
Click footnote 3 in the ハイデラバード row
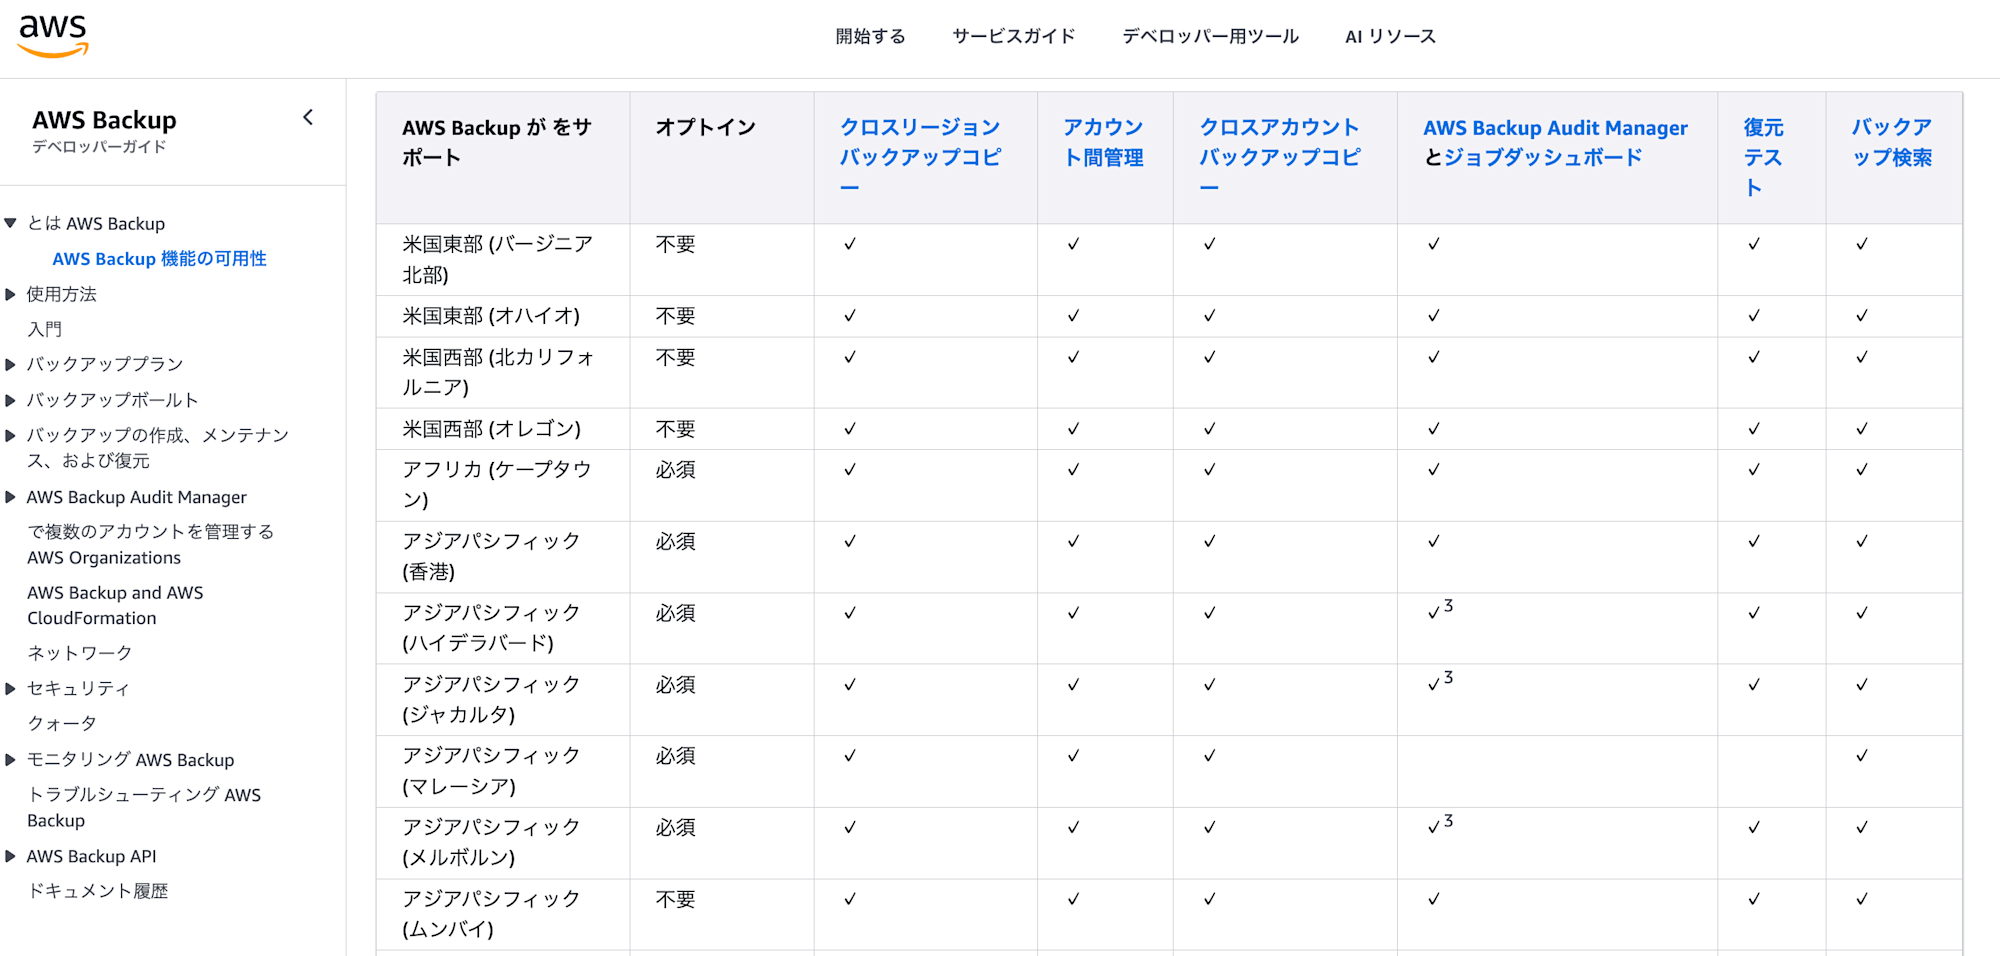pyautogui.click(x=1448, y=606)
